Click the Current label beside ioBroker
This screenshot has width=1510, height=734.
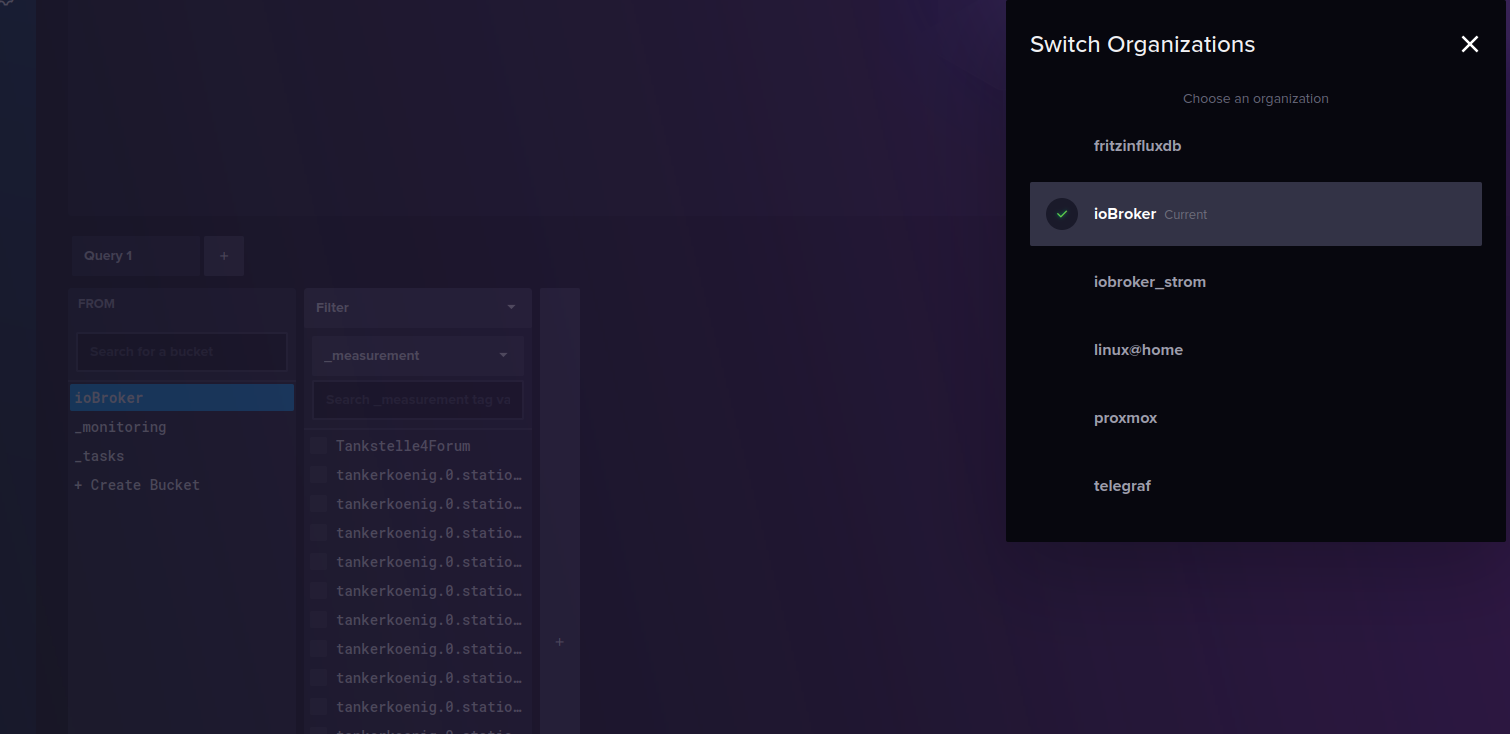(1185, 215)
